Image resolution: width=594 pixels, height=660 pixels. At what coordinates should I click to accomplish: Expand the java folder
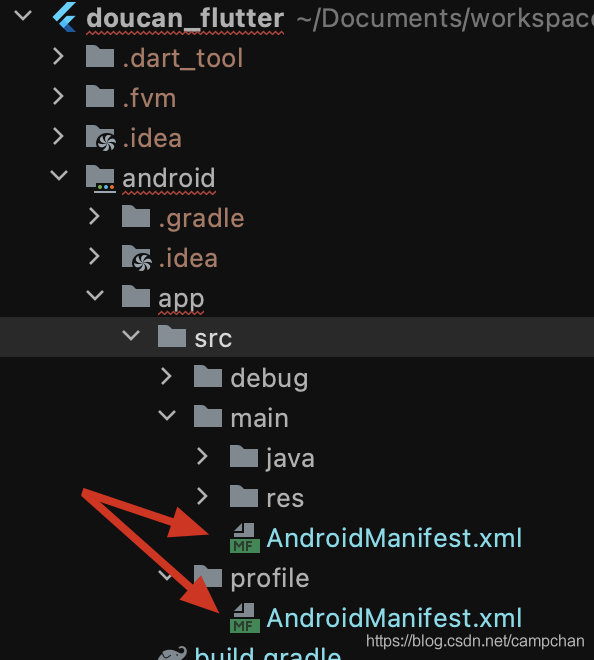click(x=202, y=457)
